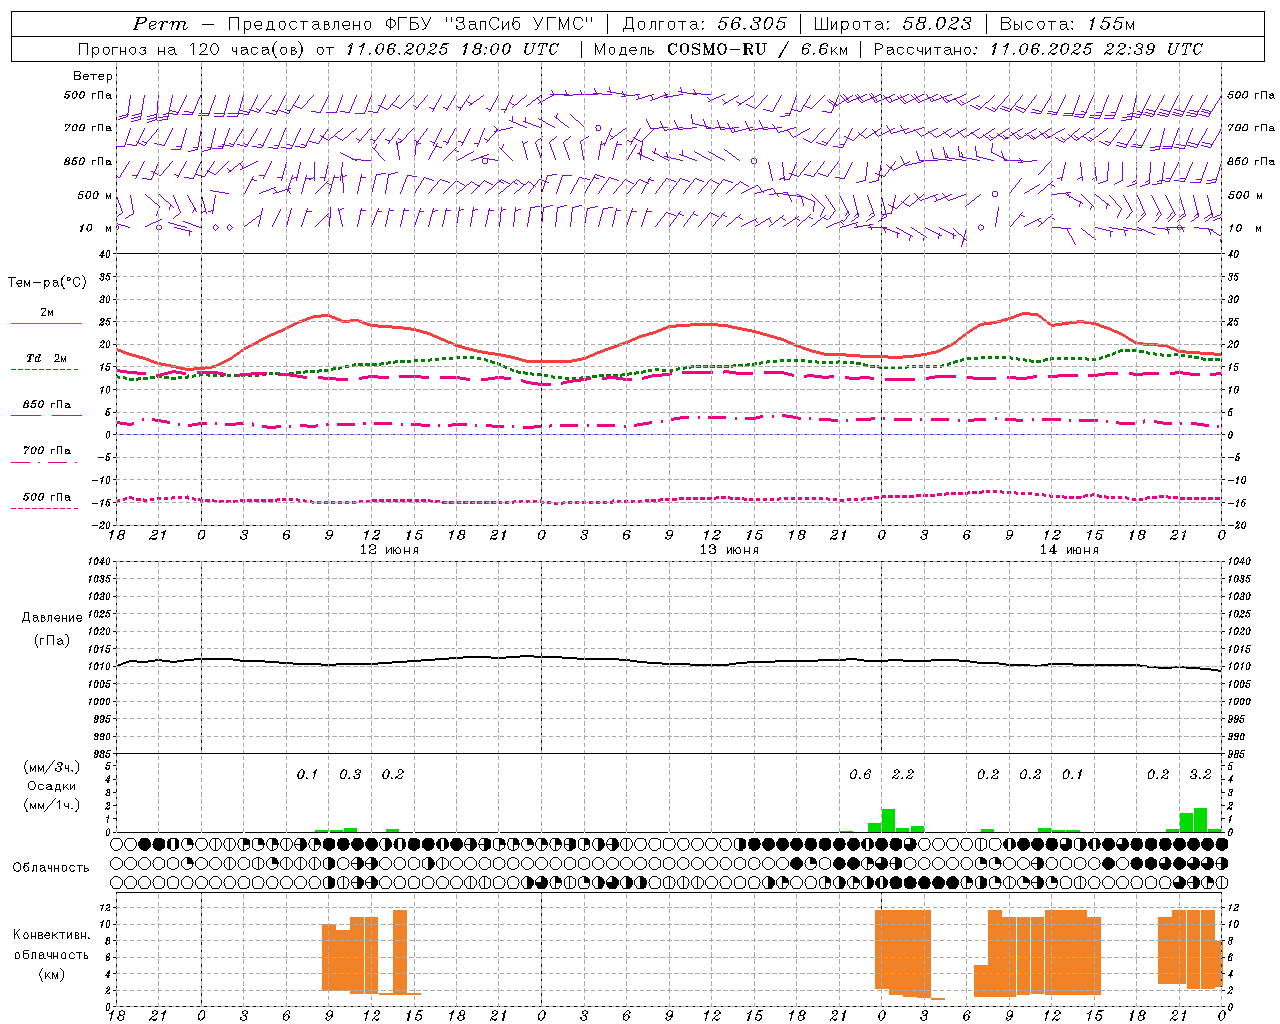The image size is (1280, 1024).
Task: Click the Долгота: 56.305 value
Action: (x=705, y=24)
